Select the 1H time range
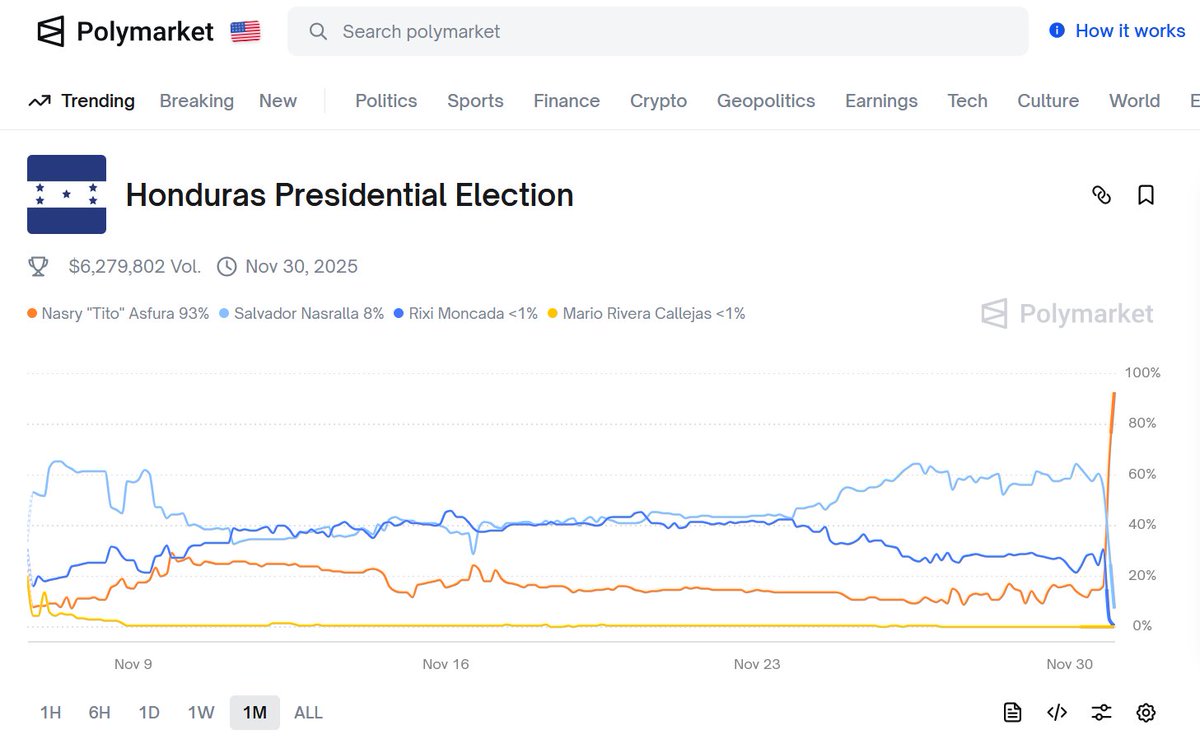The image size is (1200, 744). coord(50,712)
